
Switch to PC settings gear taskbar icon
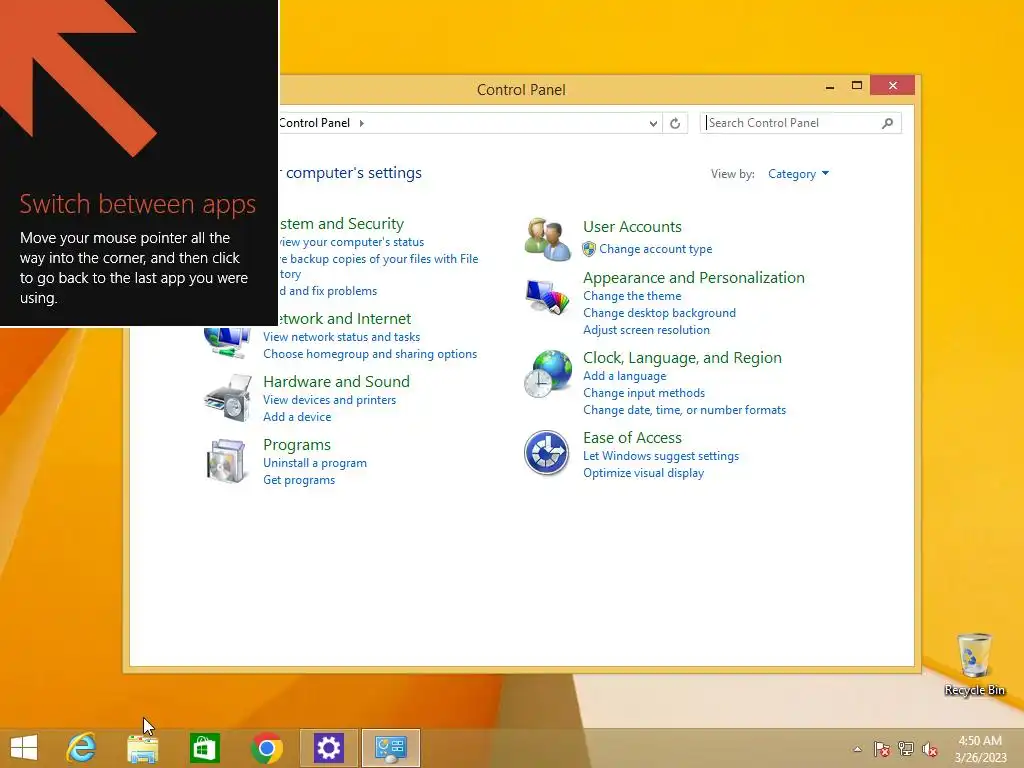tap(328, 748)
